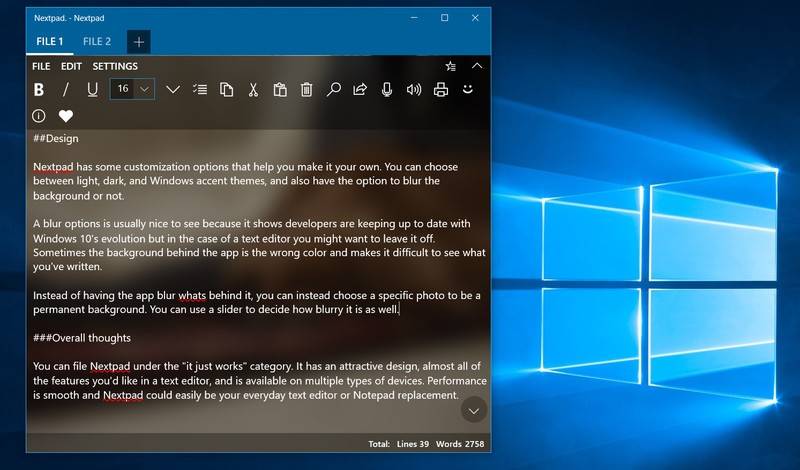
Task: Click the Print icon
Action: [441, 90]
